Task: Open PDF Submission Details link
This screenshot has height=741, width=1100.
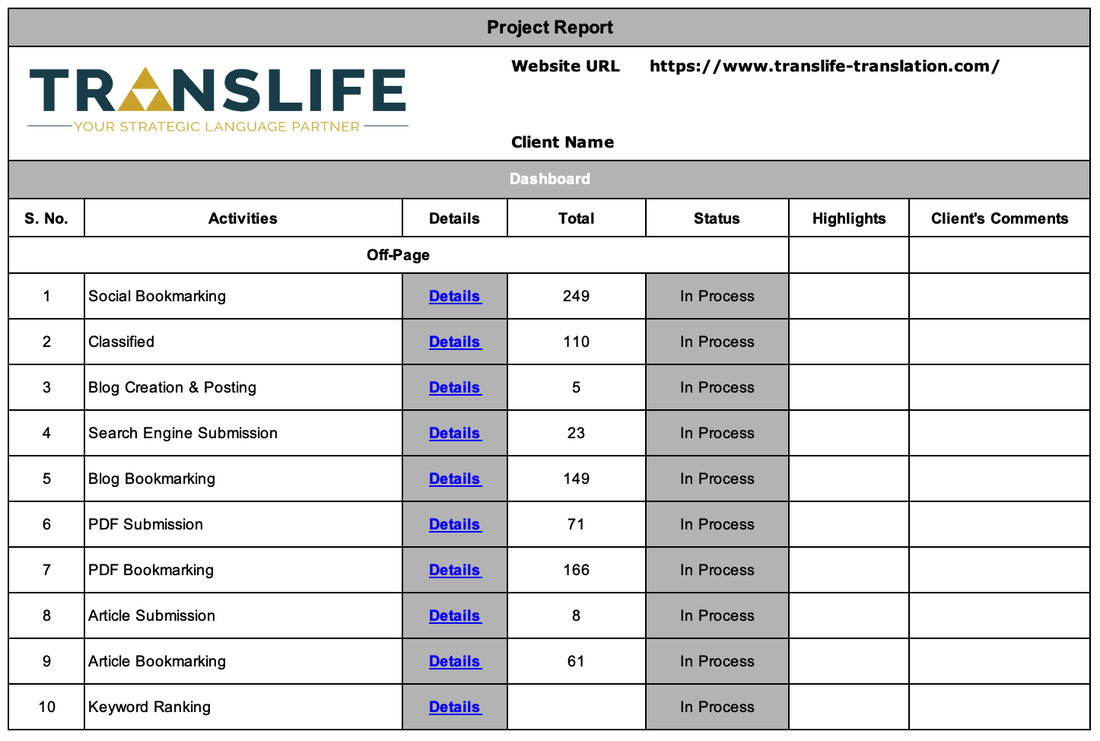Action: tap(454, 524)
